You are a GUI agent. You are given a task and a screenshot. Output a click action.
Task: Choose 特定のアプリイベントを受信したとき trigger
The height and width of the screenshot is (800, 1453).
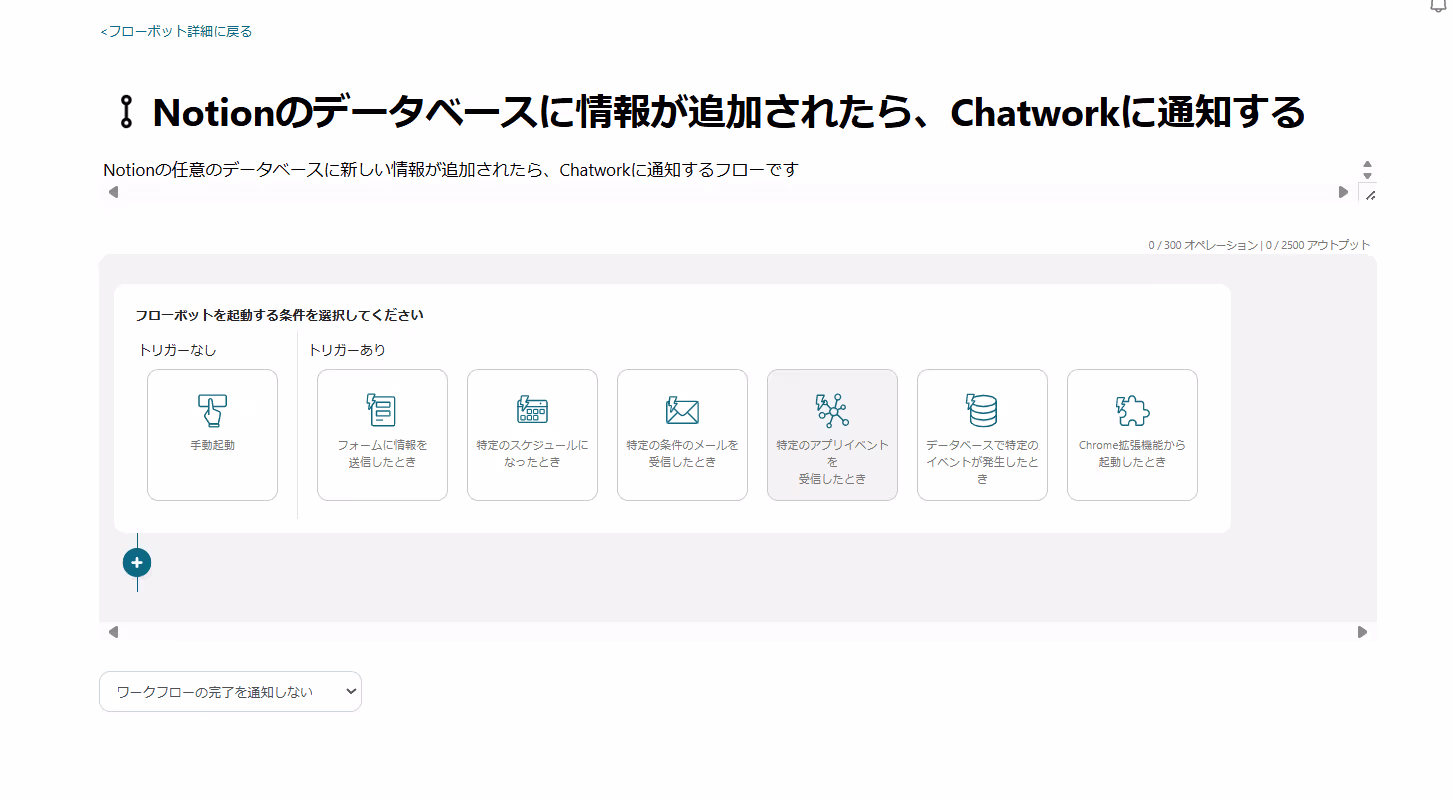832,435
